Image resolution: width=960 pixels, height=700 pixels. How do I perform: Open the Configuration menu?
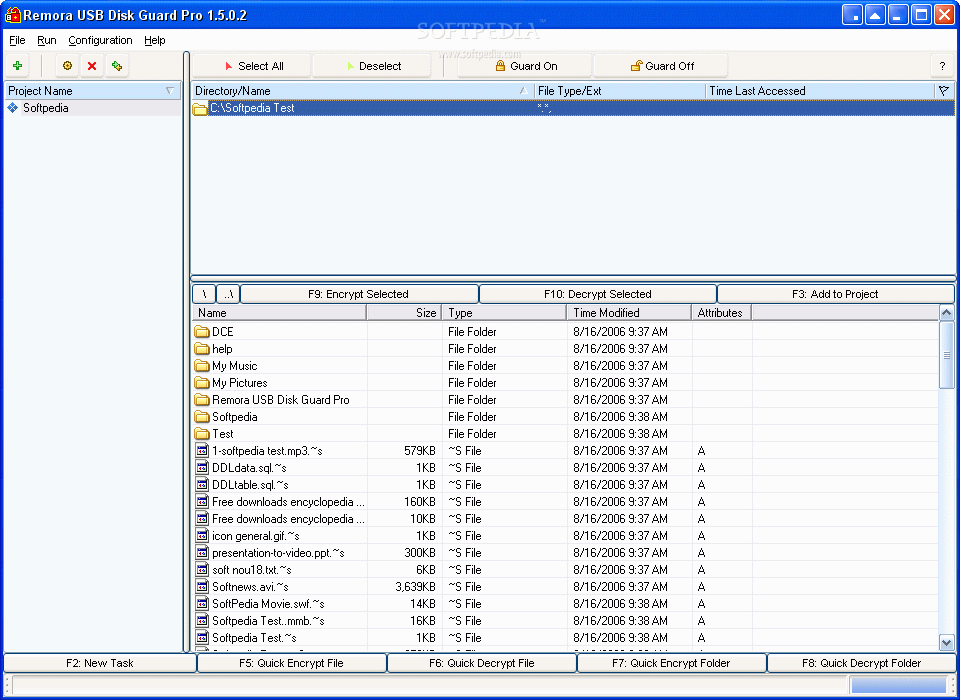[100, 40]
